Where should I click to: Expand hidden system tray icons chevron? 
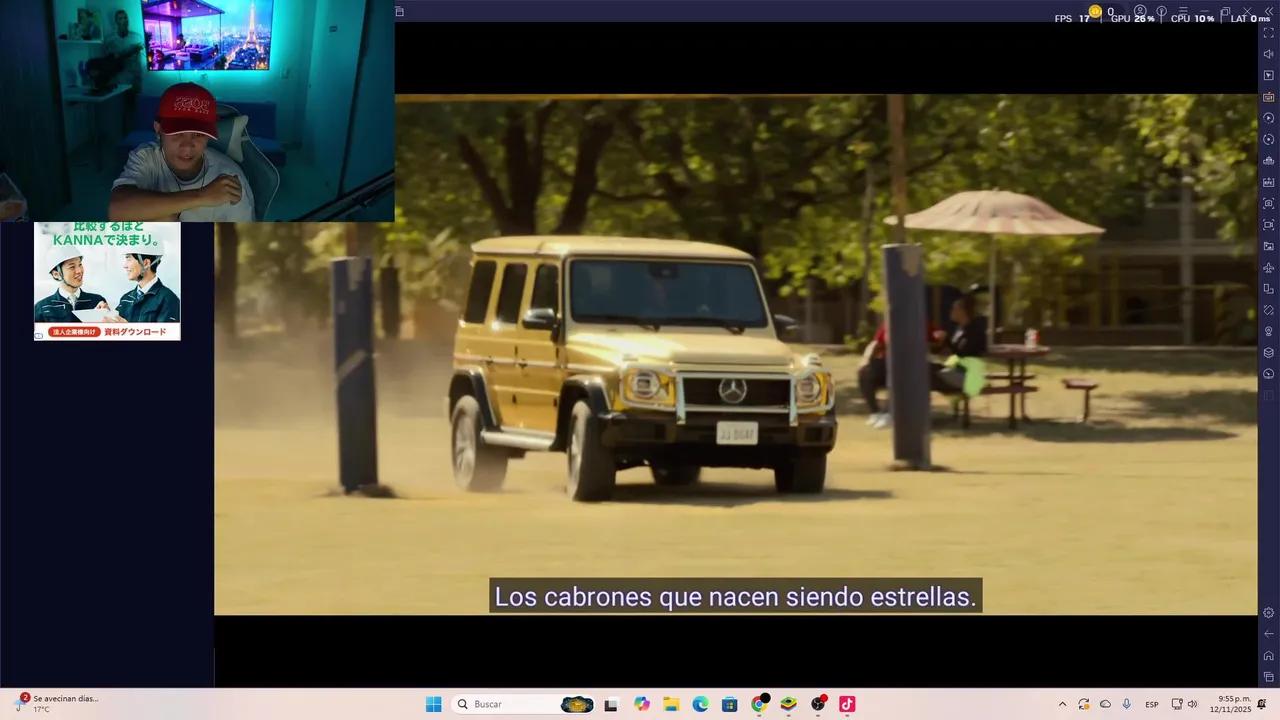(x=1062, y=704)
